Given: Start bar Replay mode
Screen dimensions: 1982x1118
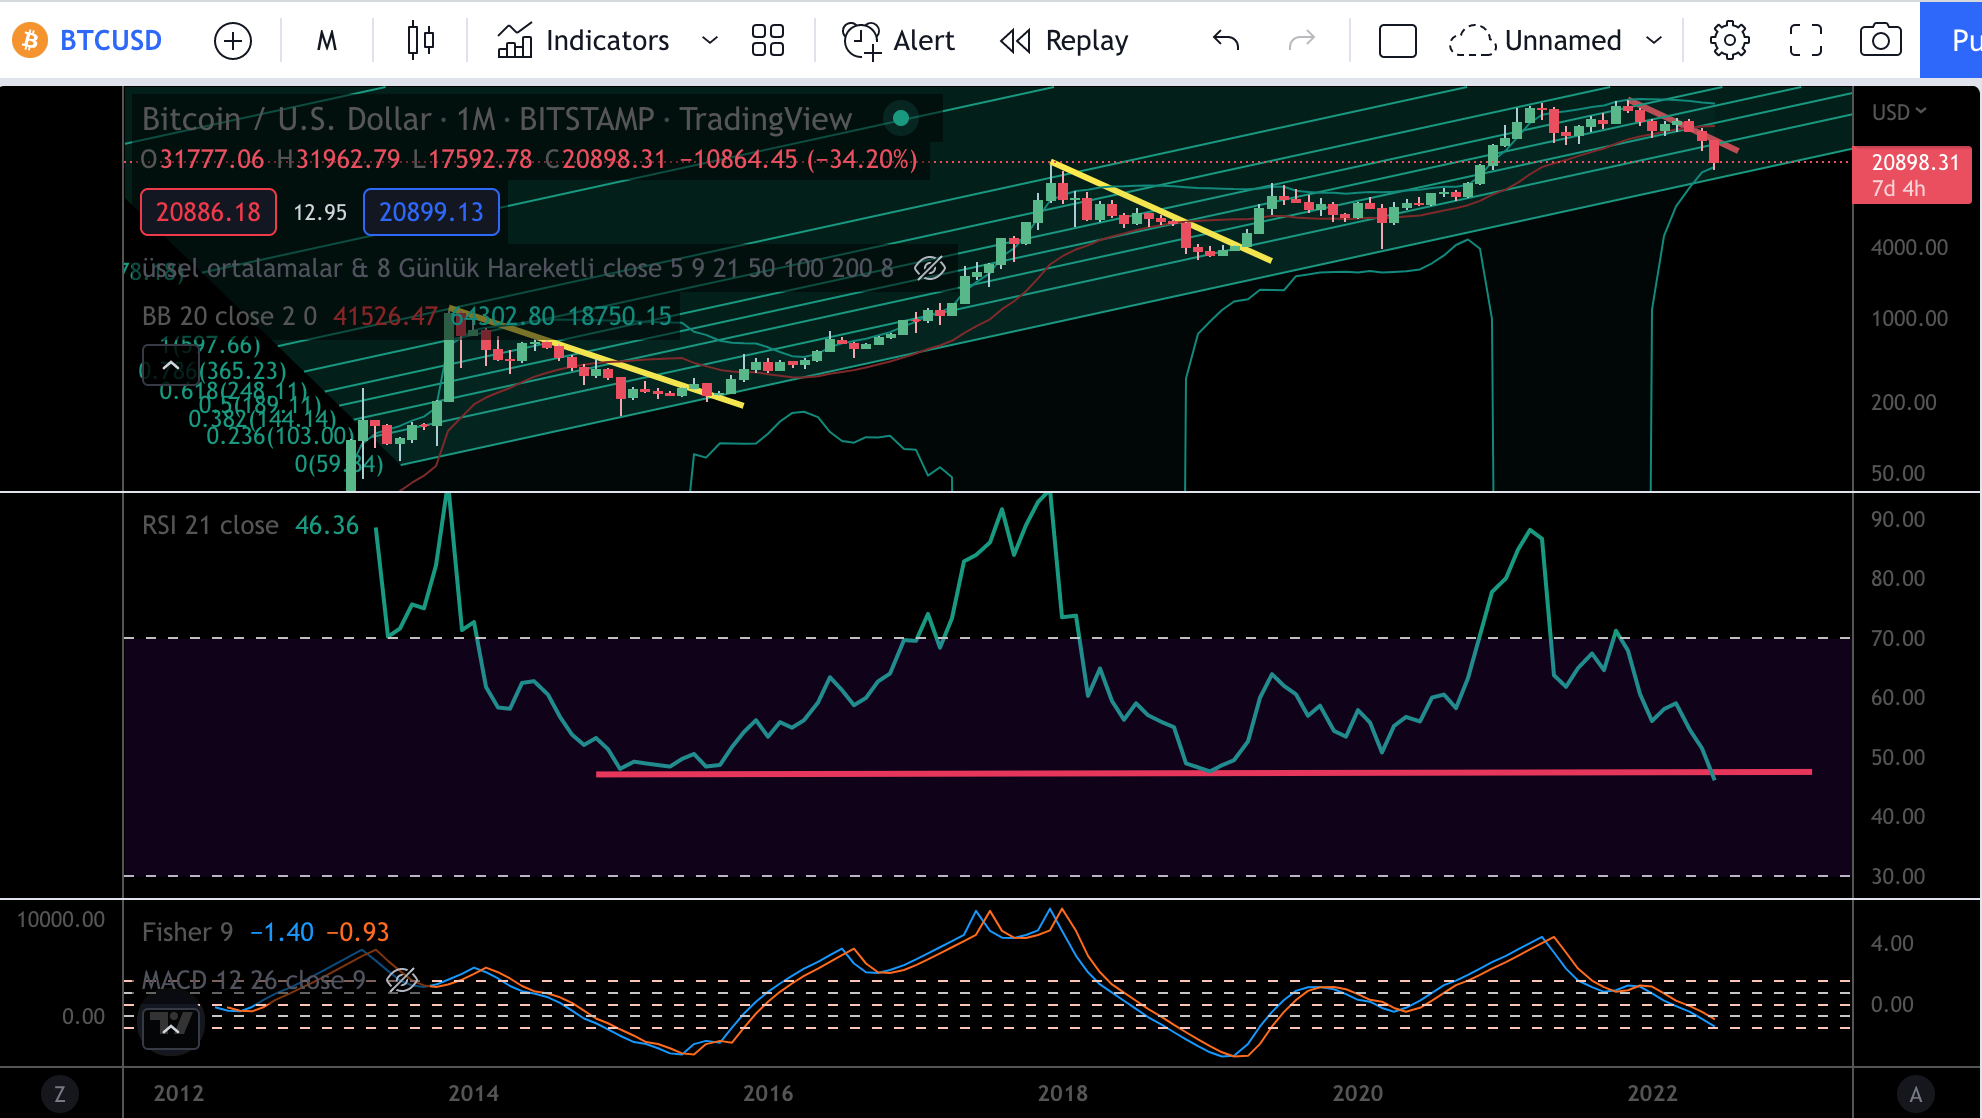Looking at the screenshot, I should pos(1064,41).
